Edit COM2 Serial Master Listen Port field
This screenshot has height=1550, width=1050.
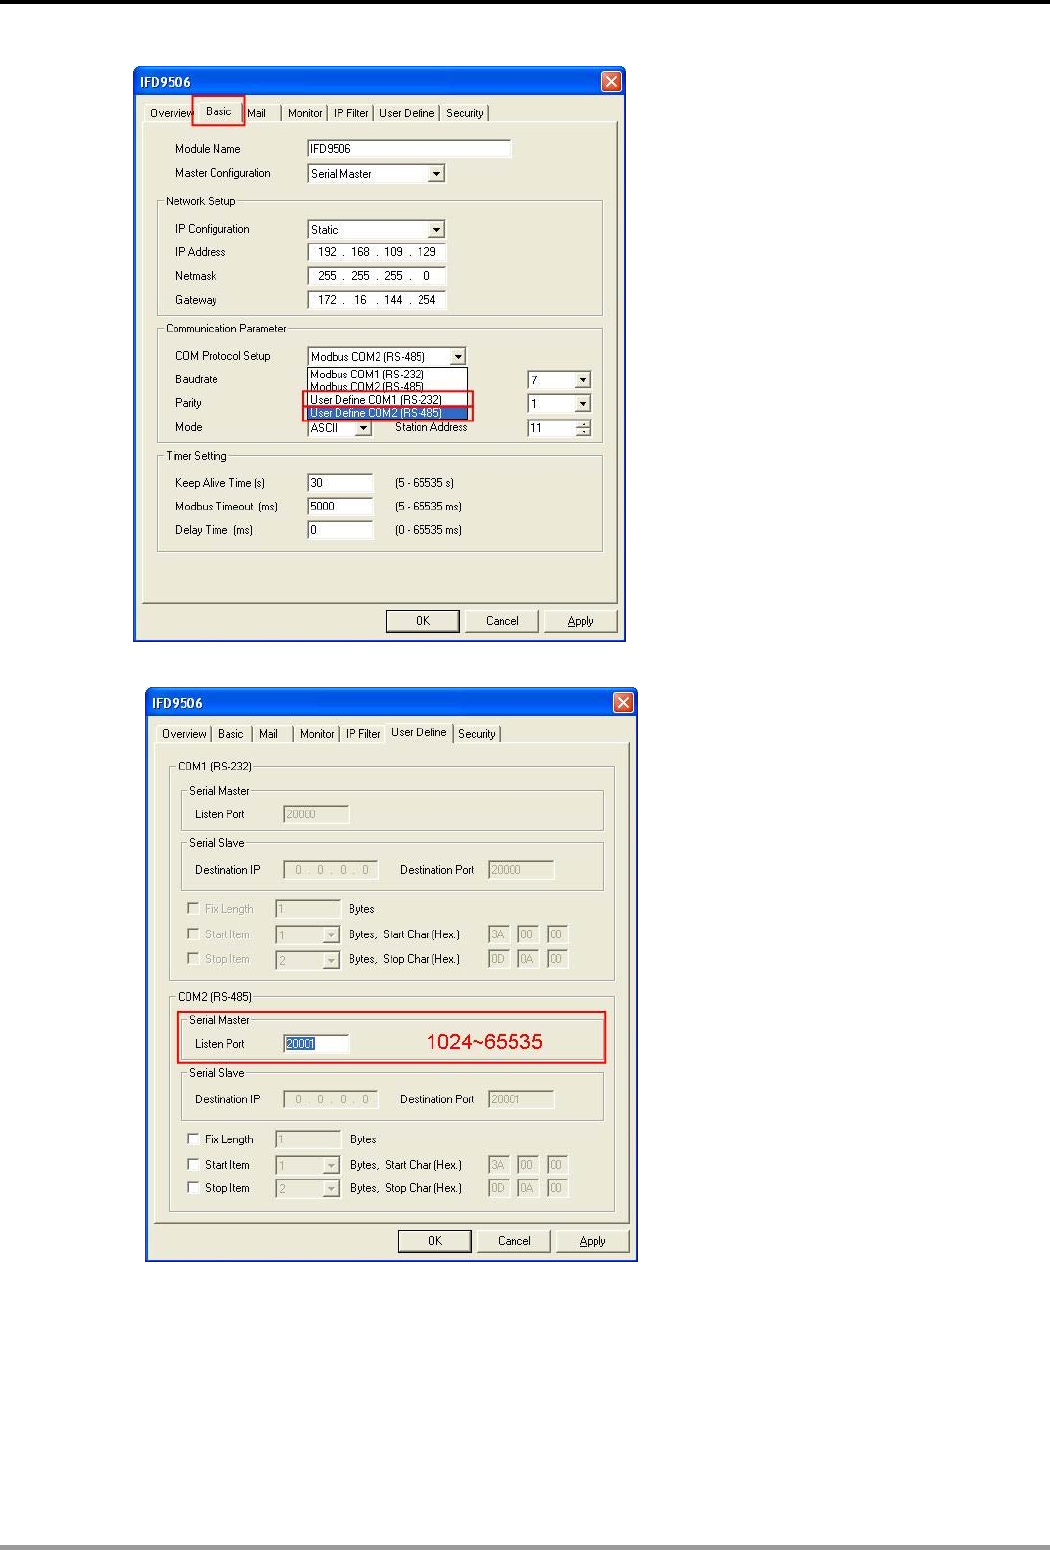[316, 1044]
